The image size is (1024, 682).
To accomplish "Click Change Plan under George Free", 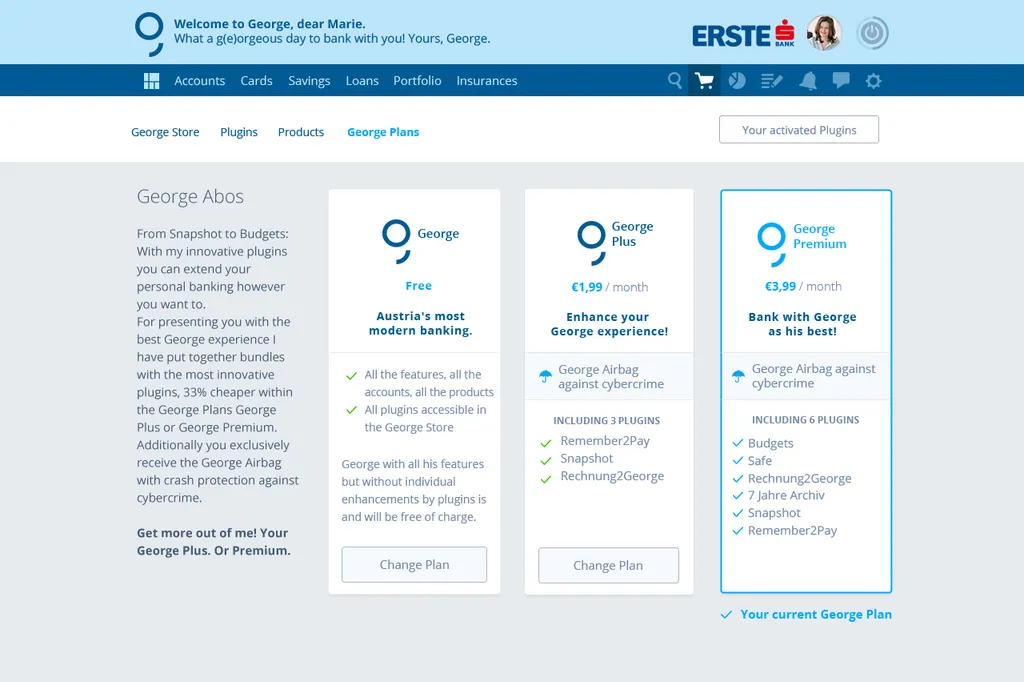I will click(x=414, y=564).
